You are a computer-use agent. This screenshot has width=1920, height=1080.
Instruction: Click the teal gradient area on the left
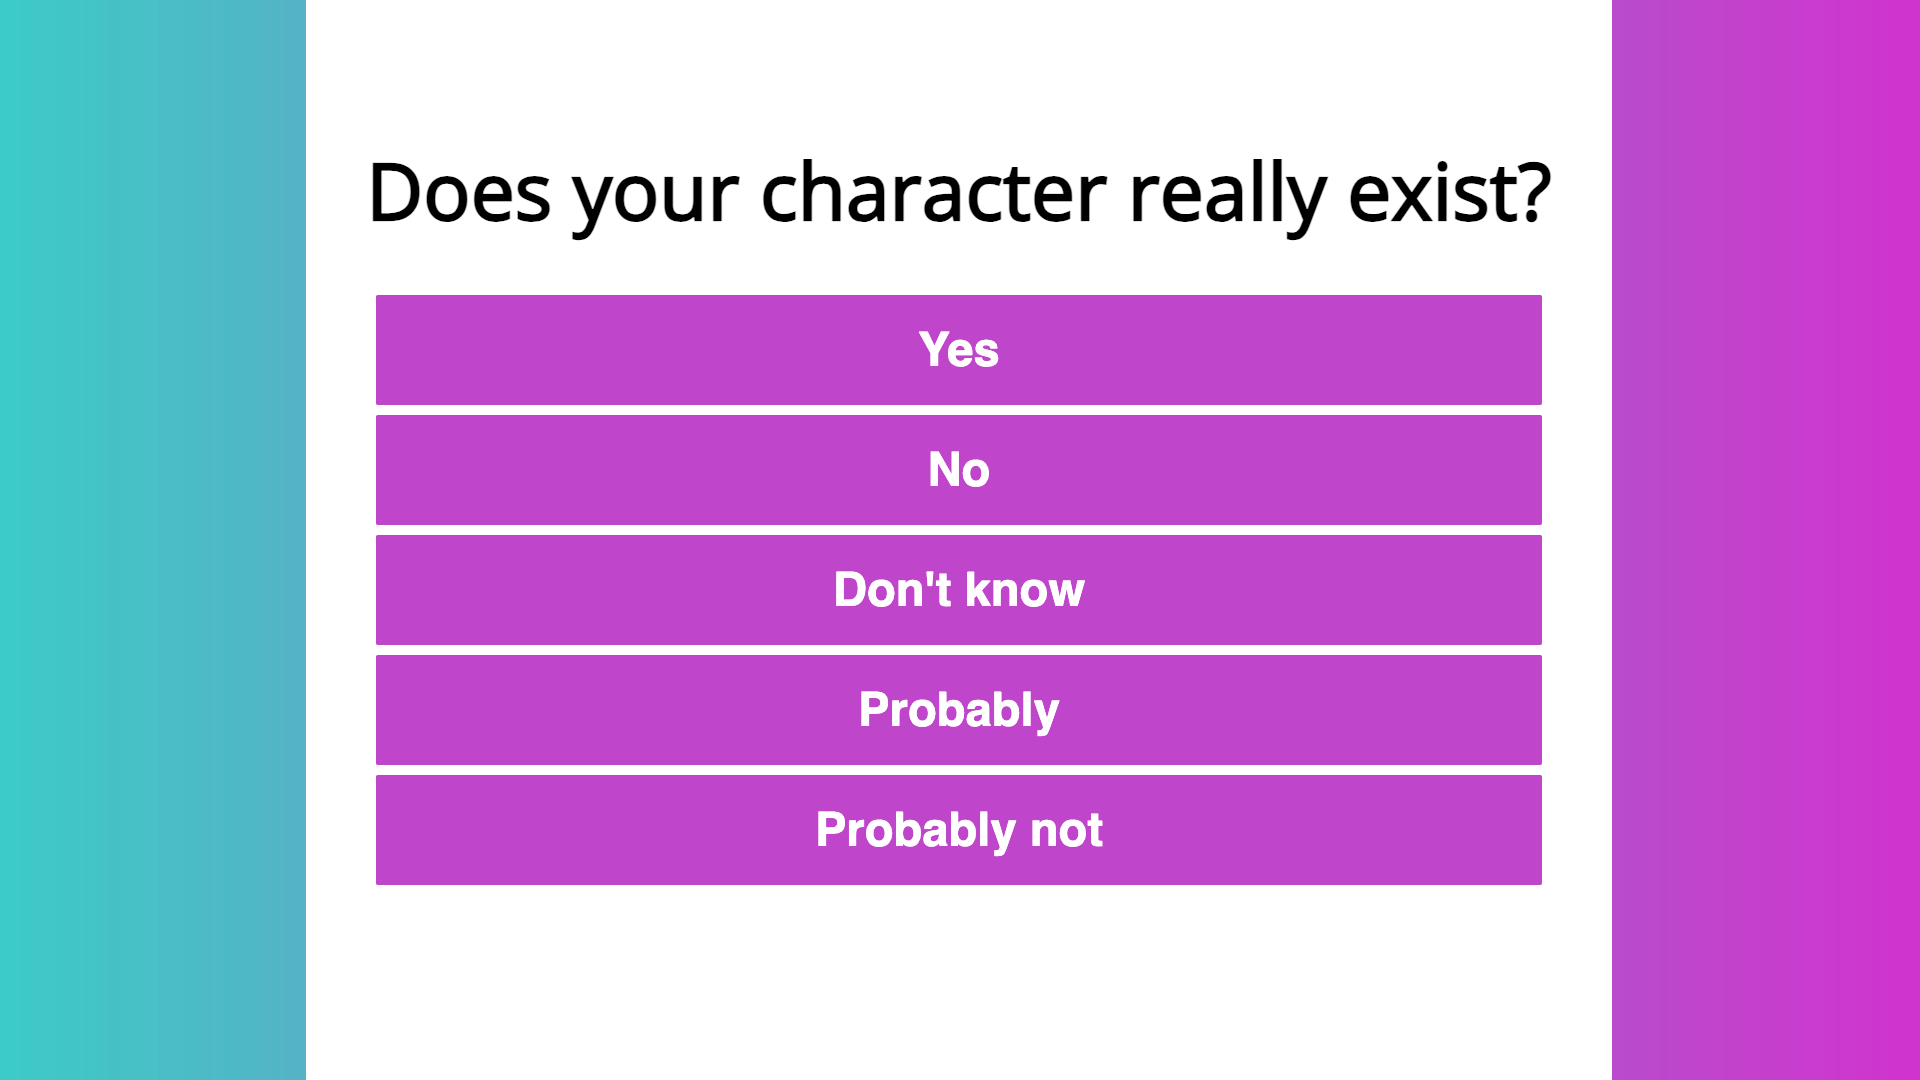[x=153, y=540]
